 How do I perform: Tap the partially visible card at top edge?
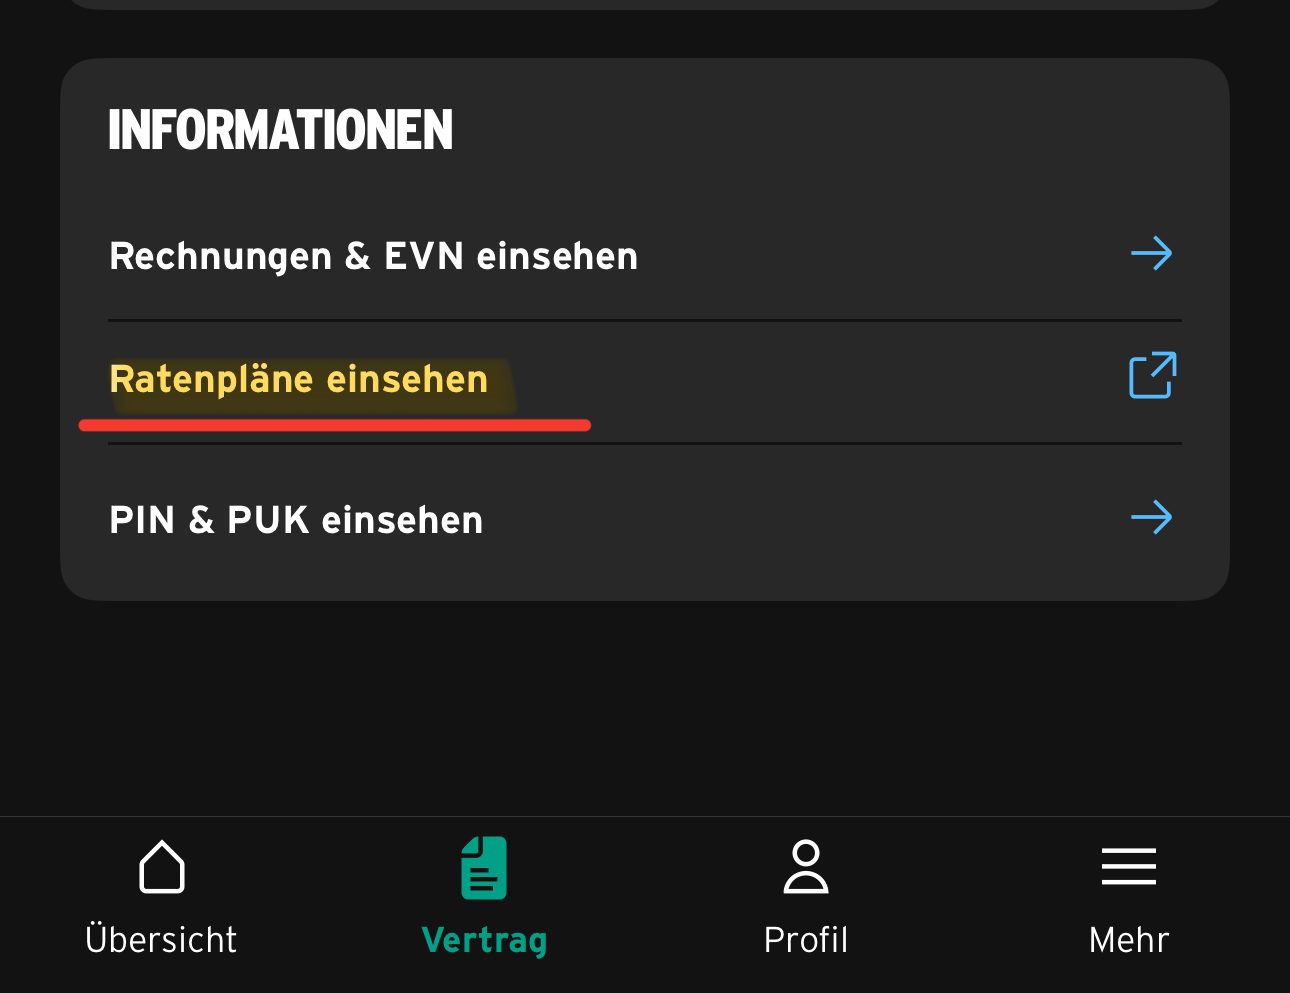[645, 4]
